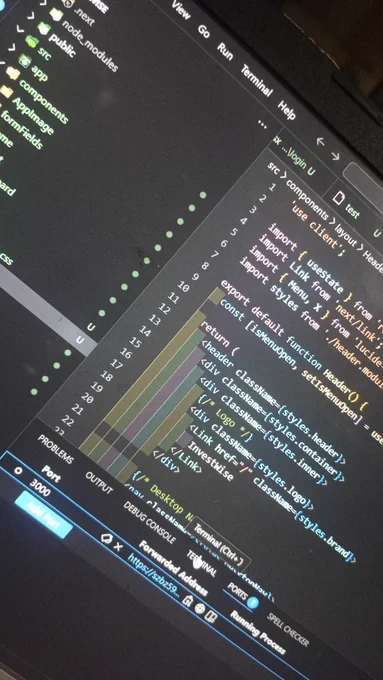This screenshot has width=383, height=680.
Task: Click the Forwarded Address column header
Action: tap(173, 568)
